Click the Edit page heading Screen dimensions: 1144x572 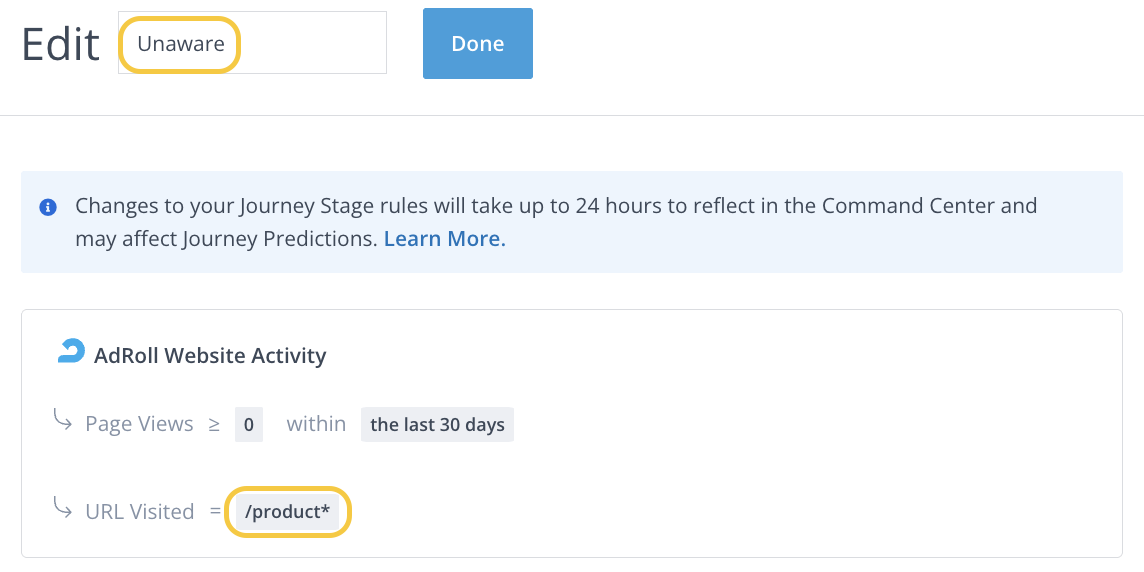60,44
